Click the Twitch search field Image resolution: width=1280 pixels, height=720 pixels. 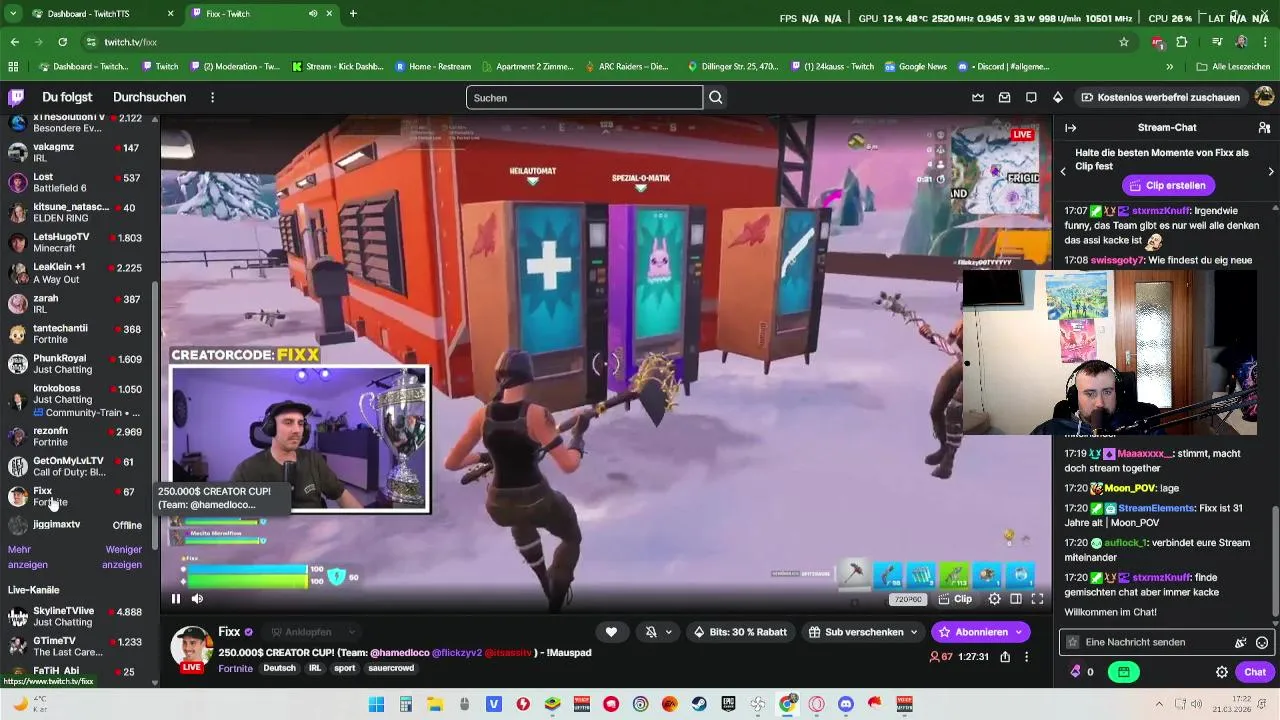click(x=584, y=97)
